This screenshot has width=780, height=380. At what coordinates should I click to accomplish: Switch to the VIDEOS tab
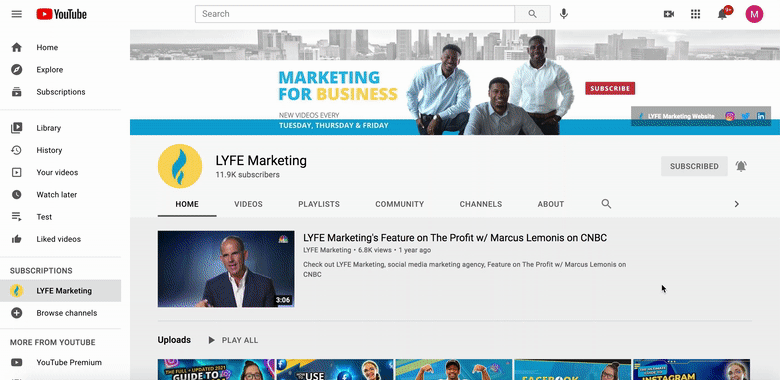point(248,204)
